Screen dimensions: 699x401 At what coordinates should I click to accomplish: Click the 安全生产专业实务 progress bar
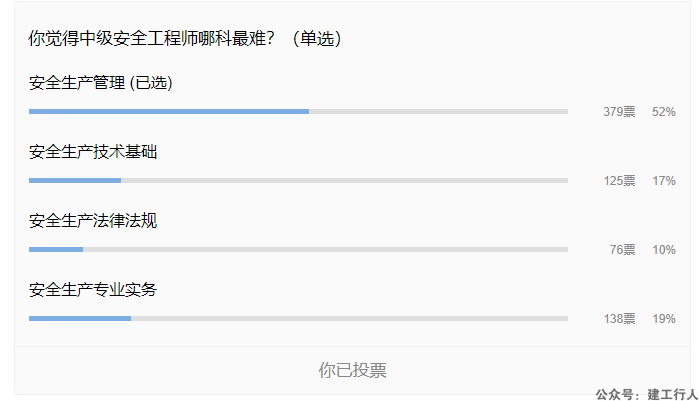pos(298,319)
